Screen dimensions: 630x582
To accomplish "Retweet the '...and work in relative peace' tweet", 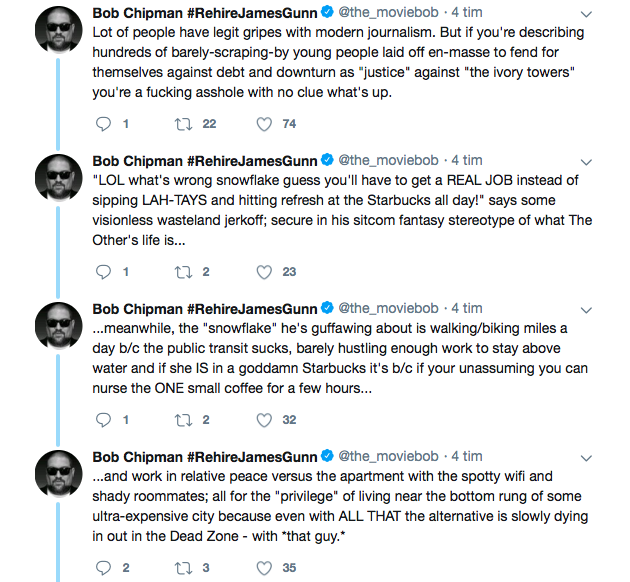I will [183, 568].
